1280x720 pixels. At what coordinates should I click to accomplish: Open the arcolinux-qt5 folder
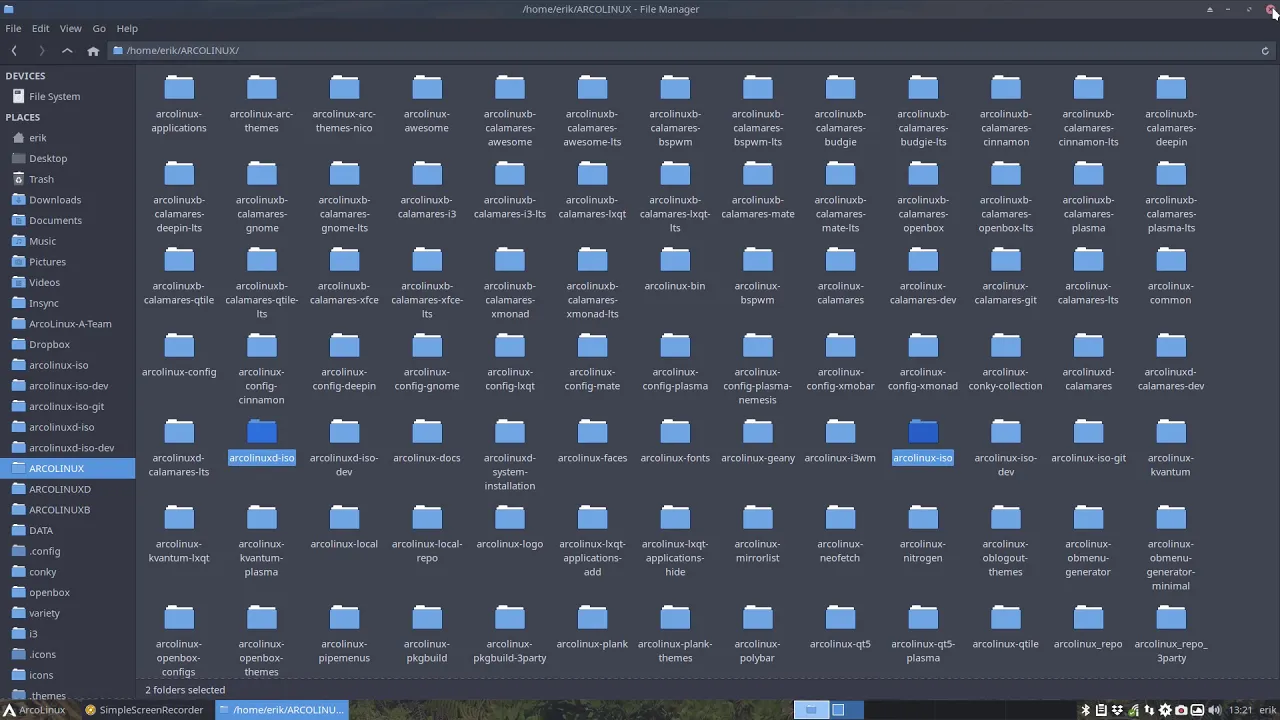click(x=840, y=627)
